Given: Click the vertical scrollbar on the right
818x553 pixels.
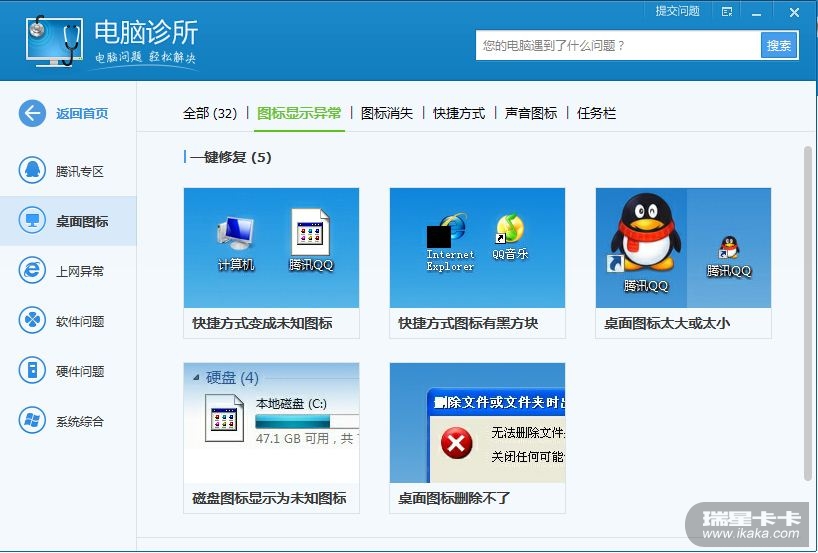Looking at the screenshot, I should tap(807, 300).
